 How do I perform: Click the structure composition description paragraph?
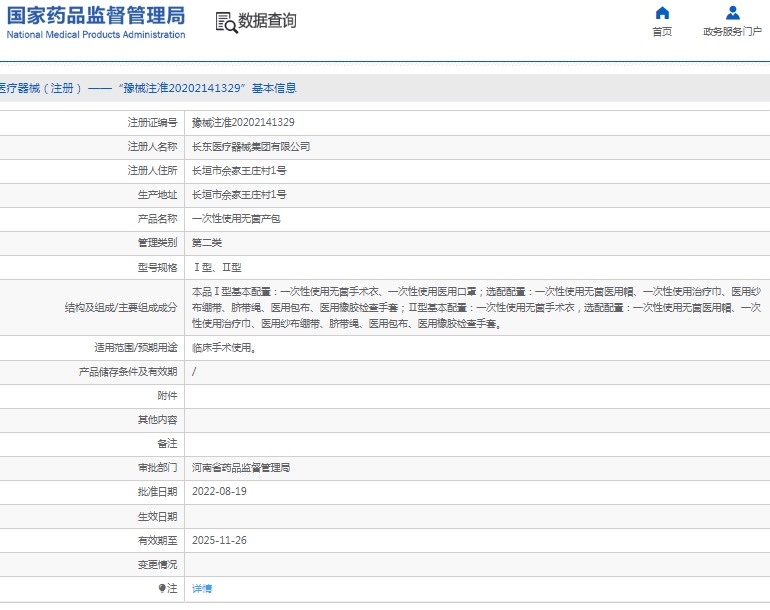coord(476,307)
